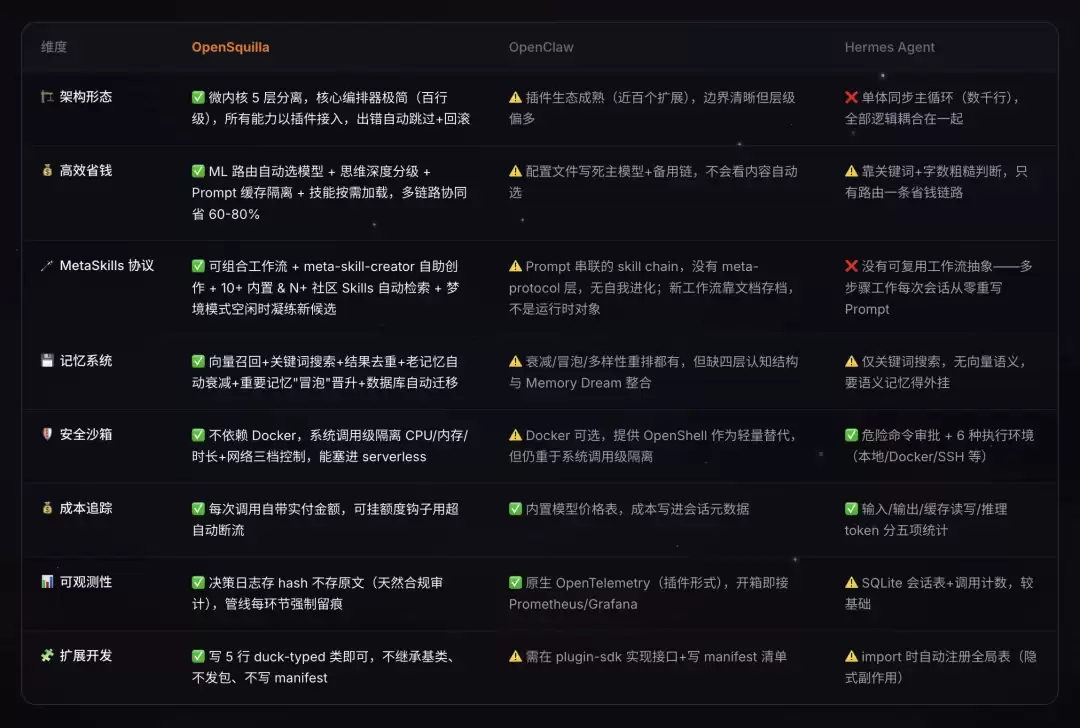Select the 可观测性 row label
The width and height of the screenshot is (1080, 728).
tap(85, 582)
